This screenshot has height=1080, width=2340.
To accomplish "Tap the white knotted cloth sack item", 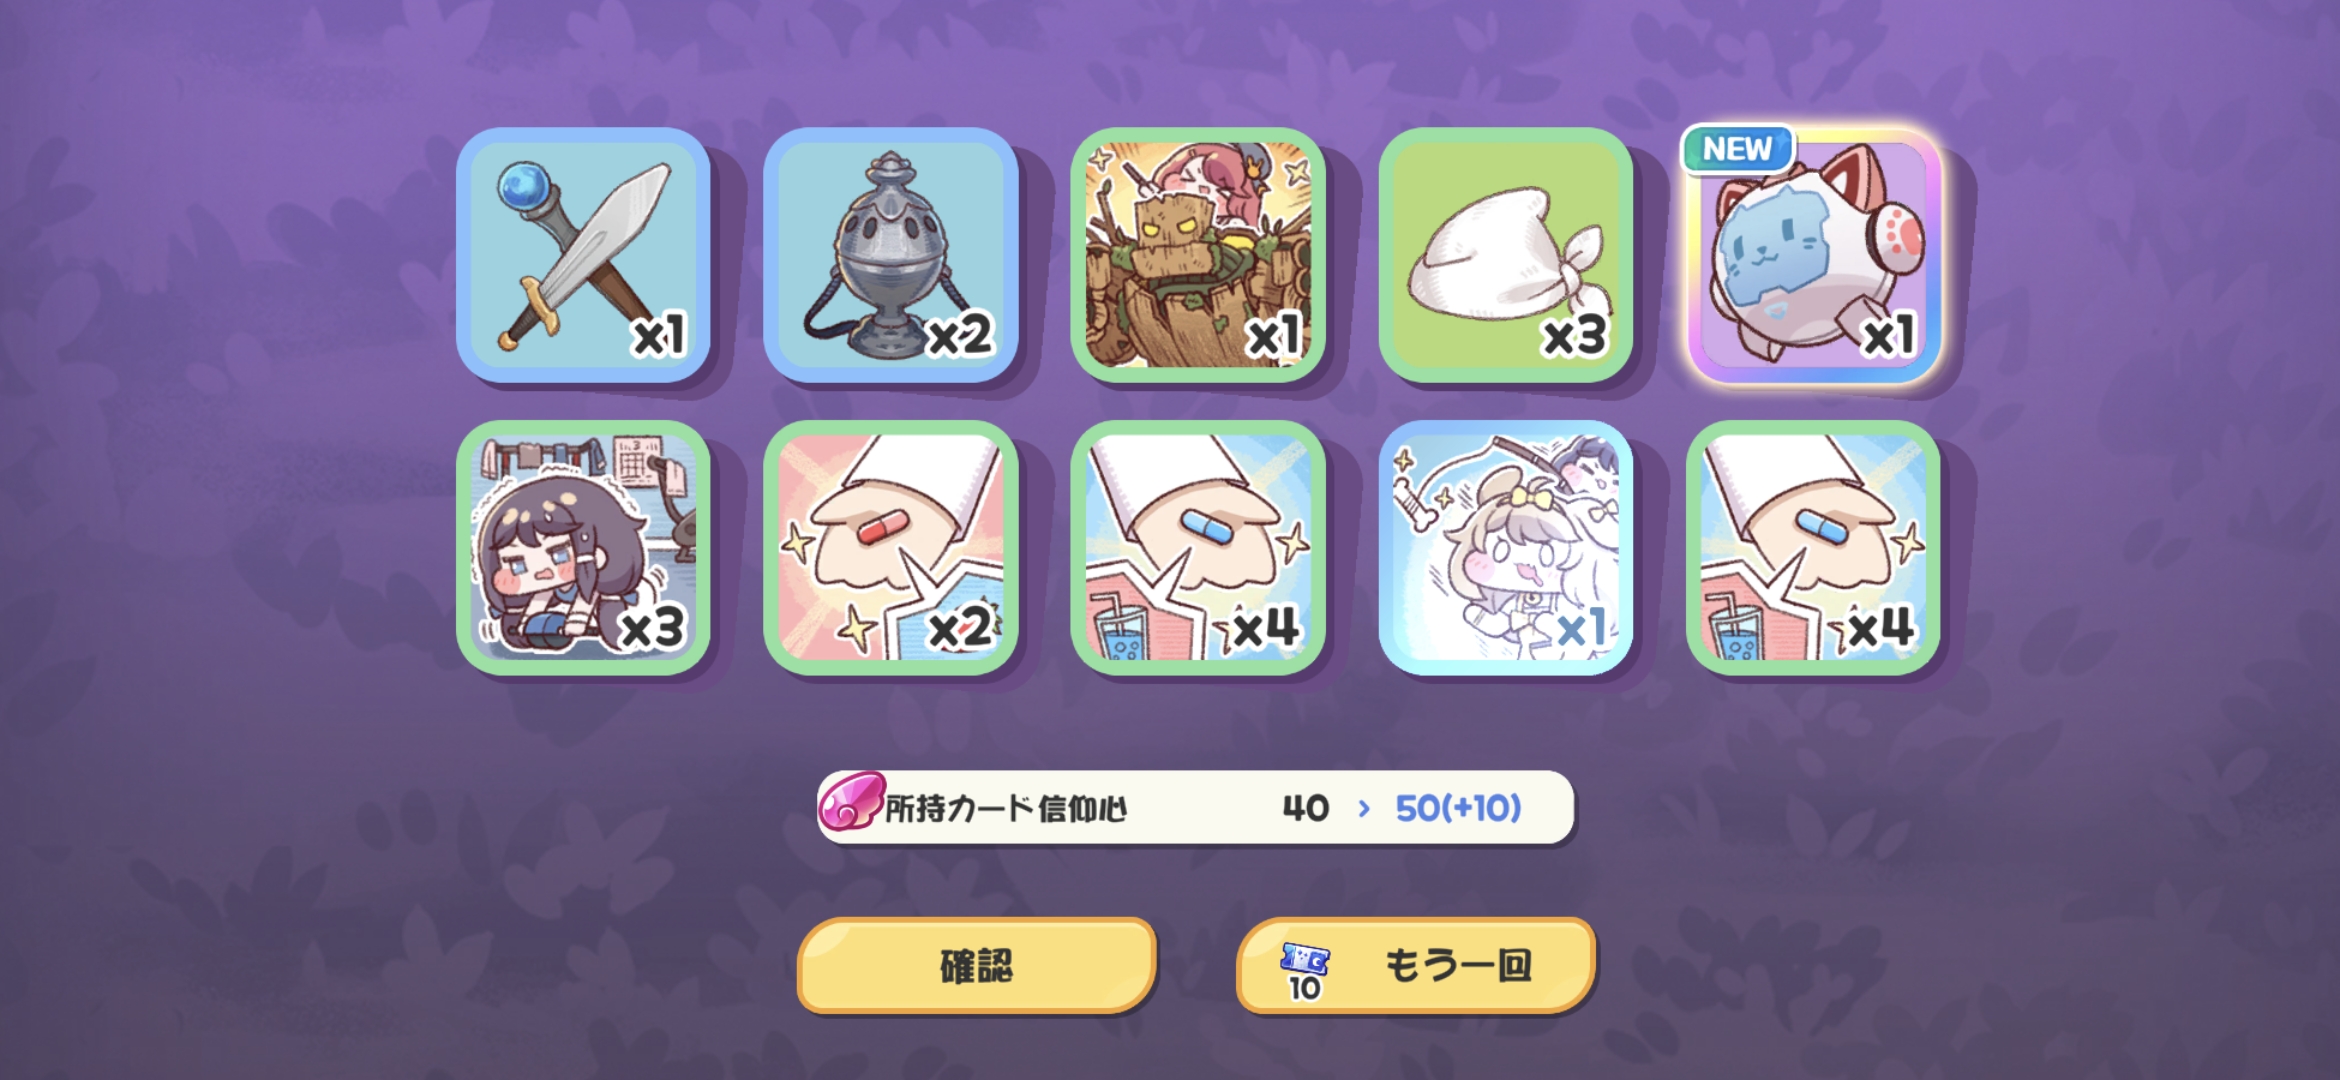I will pyautogui.click(x=1506, y=255).
